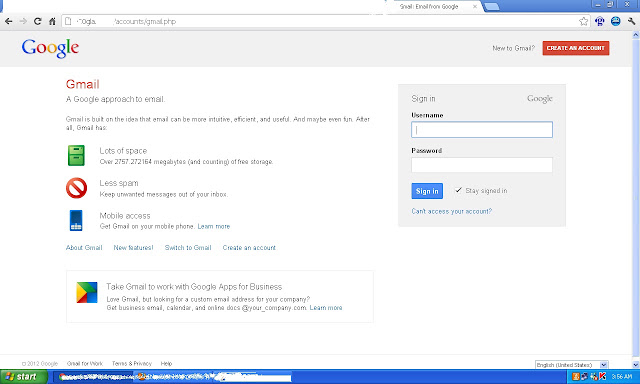Click the red K tray icon
Screen dimensions: 640x384
[x=602, y=377]
